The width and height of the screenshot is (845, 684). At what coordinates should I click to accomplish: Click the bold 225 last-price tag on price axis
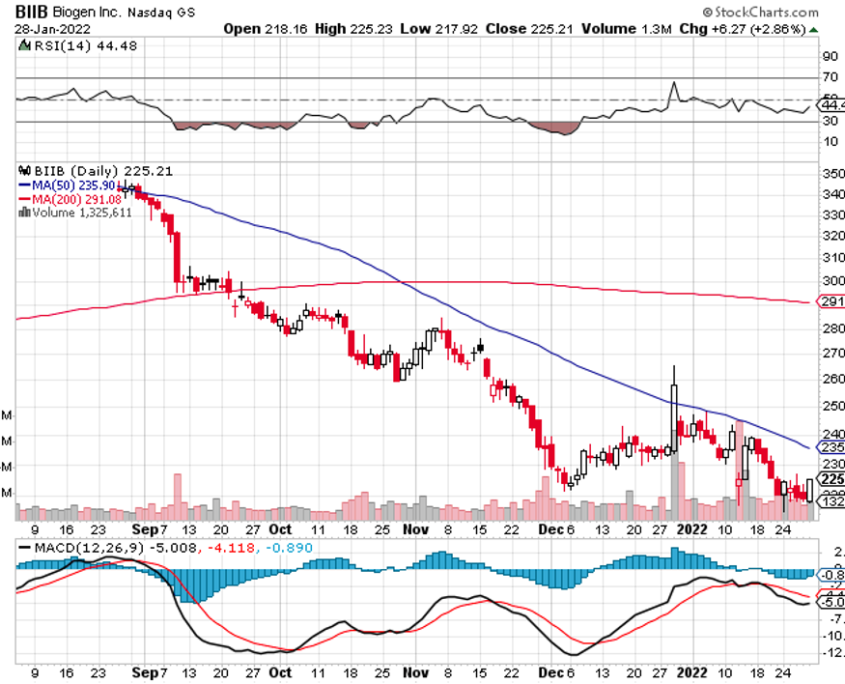click(832, 479)
